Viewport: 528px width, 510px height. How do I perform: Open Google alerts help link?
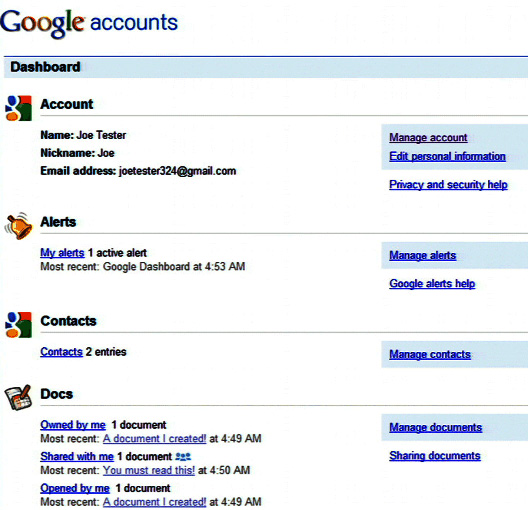pyautogui.click(x=432, y=283)
